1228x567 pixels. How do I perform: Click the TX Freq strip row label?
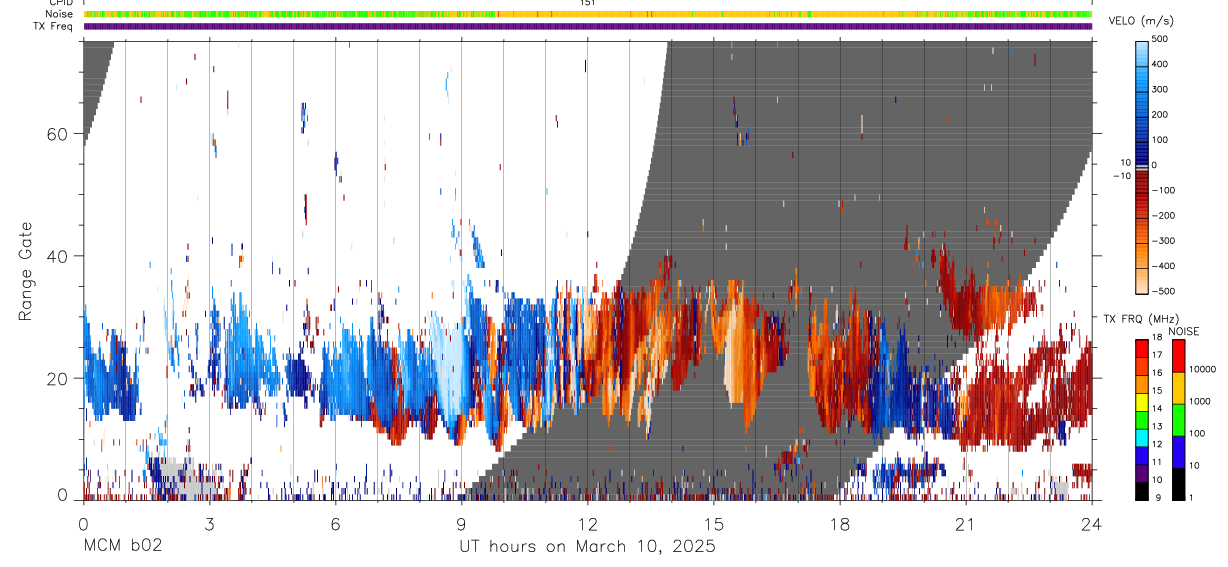53,26
